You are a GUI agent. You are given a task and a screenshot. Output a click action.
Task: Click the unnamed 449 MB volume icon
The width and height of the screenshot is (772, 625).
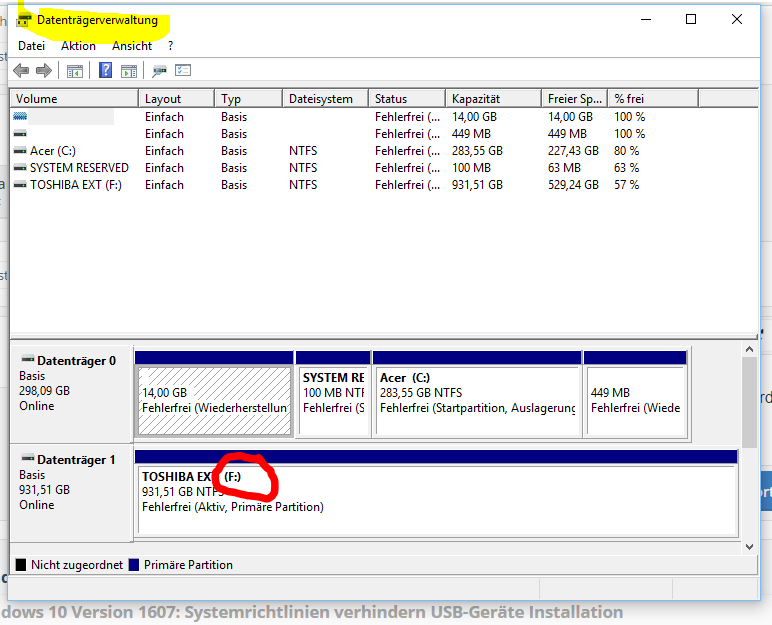coord(20,133)
